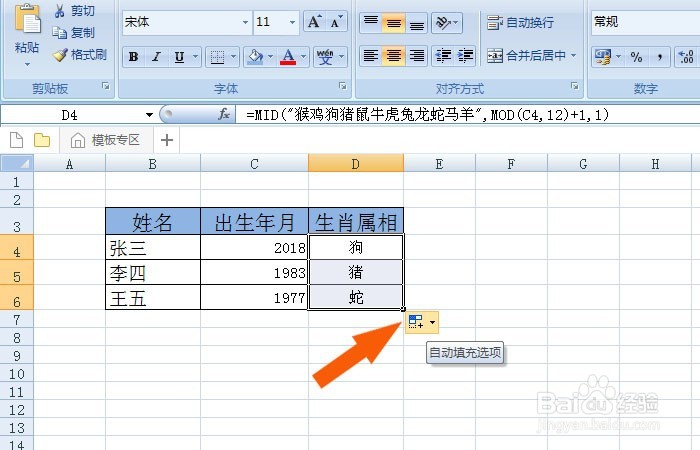Open font group dialog launcher
Image resolution: width=700 pixels, height=450 pixels.
coord(342,86)
